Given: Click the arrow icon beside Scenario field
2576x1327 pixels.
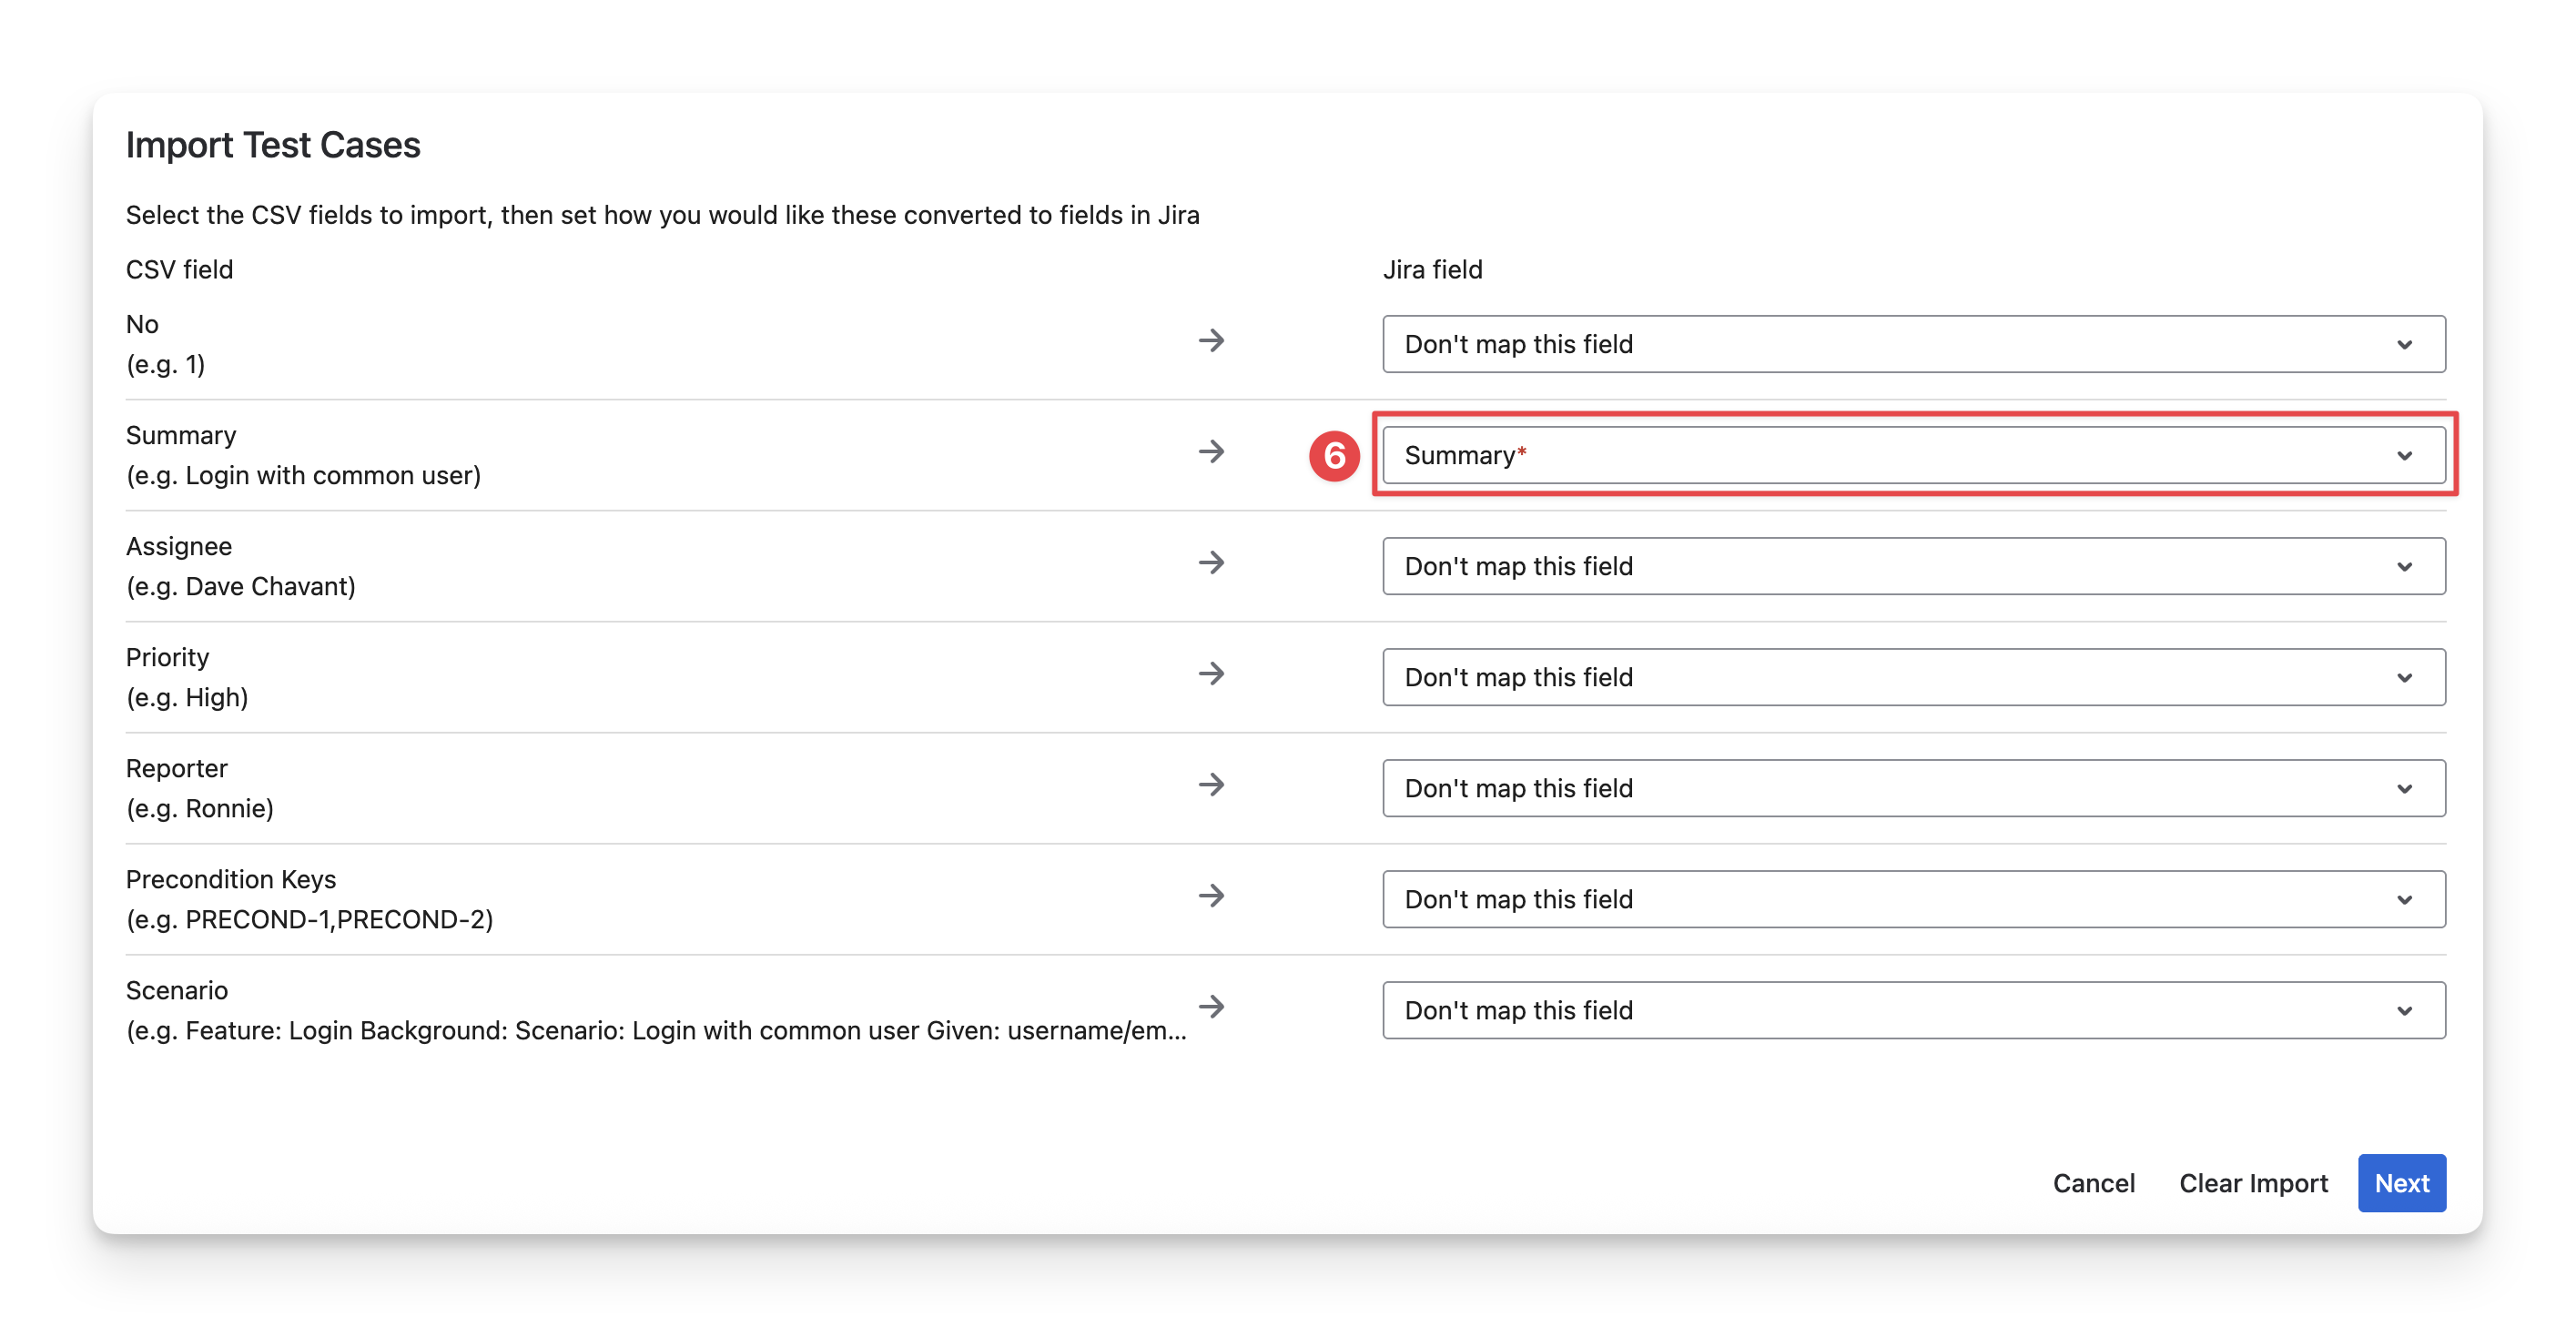Looking at the screenshot, I should (1211, 1007).
